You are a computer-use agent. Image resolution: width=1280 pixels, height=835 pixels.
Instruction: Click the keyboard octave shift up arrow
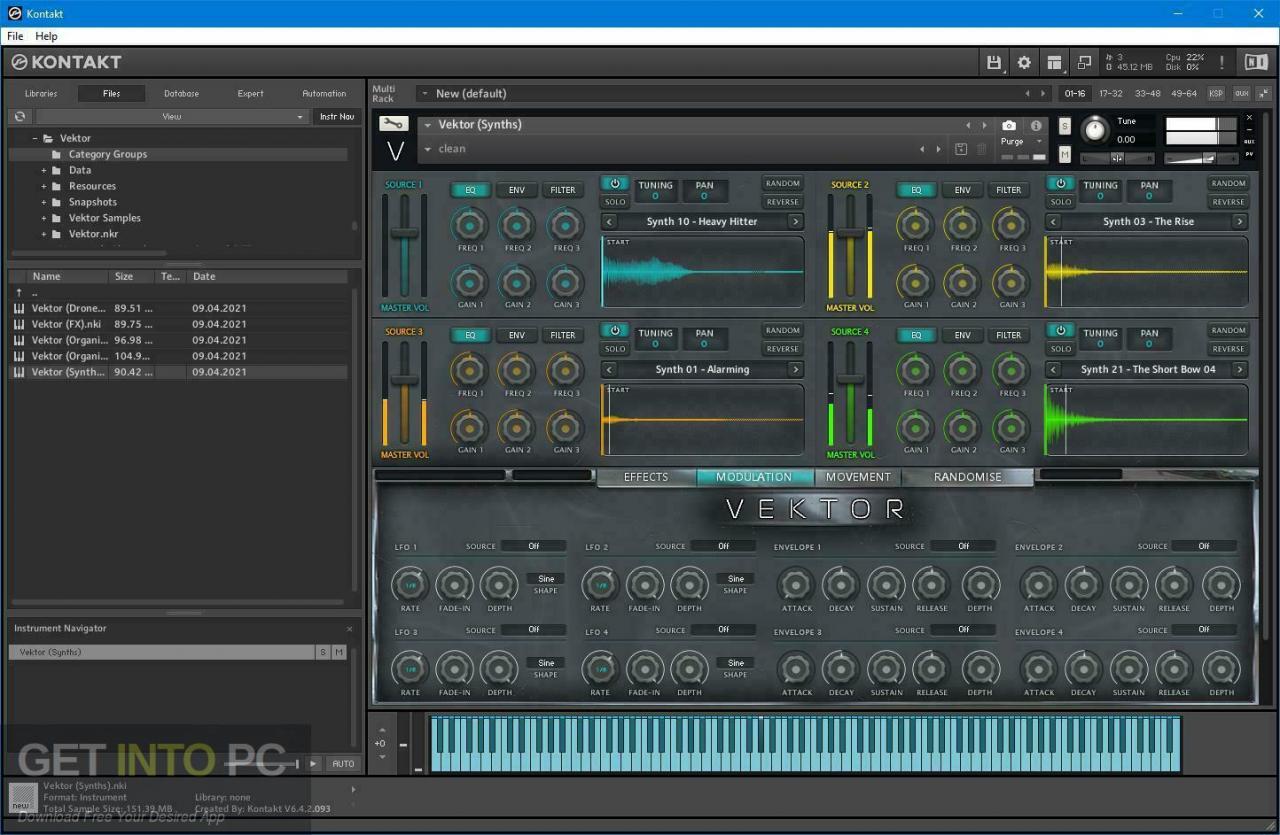click(380, 732)
